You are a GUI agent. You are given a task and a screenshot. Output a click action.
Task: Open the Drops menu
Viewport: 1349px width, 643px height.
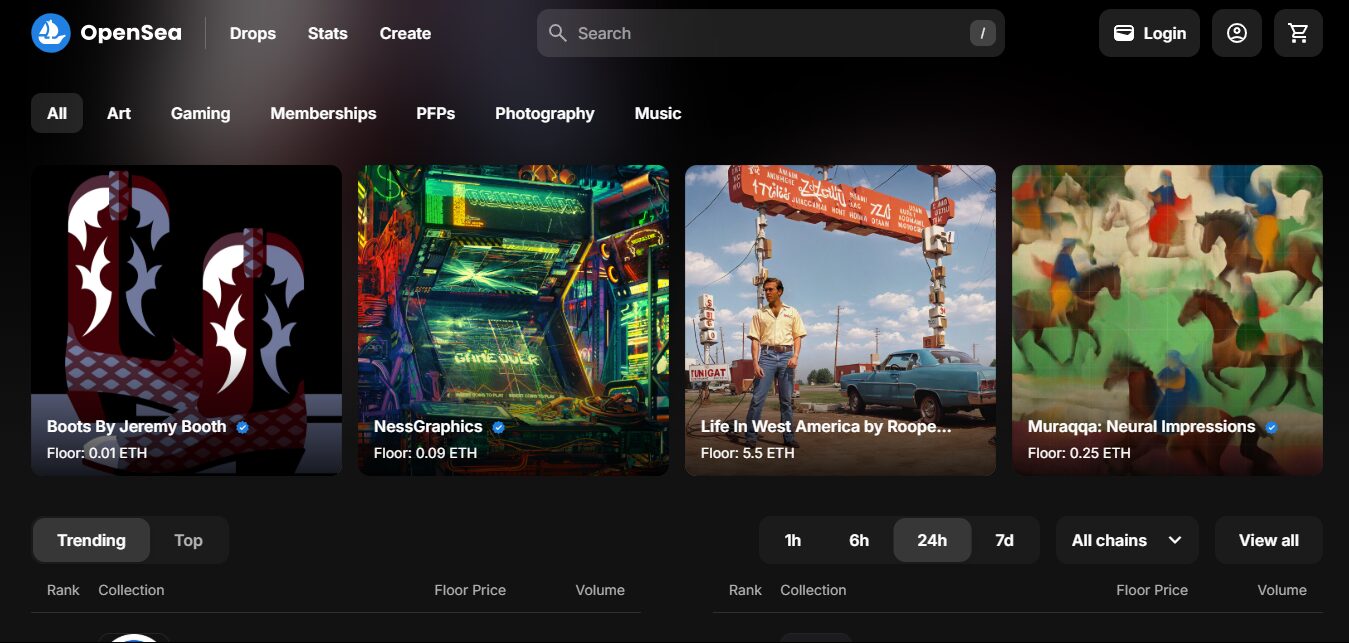tap(253, 33)
